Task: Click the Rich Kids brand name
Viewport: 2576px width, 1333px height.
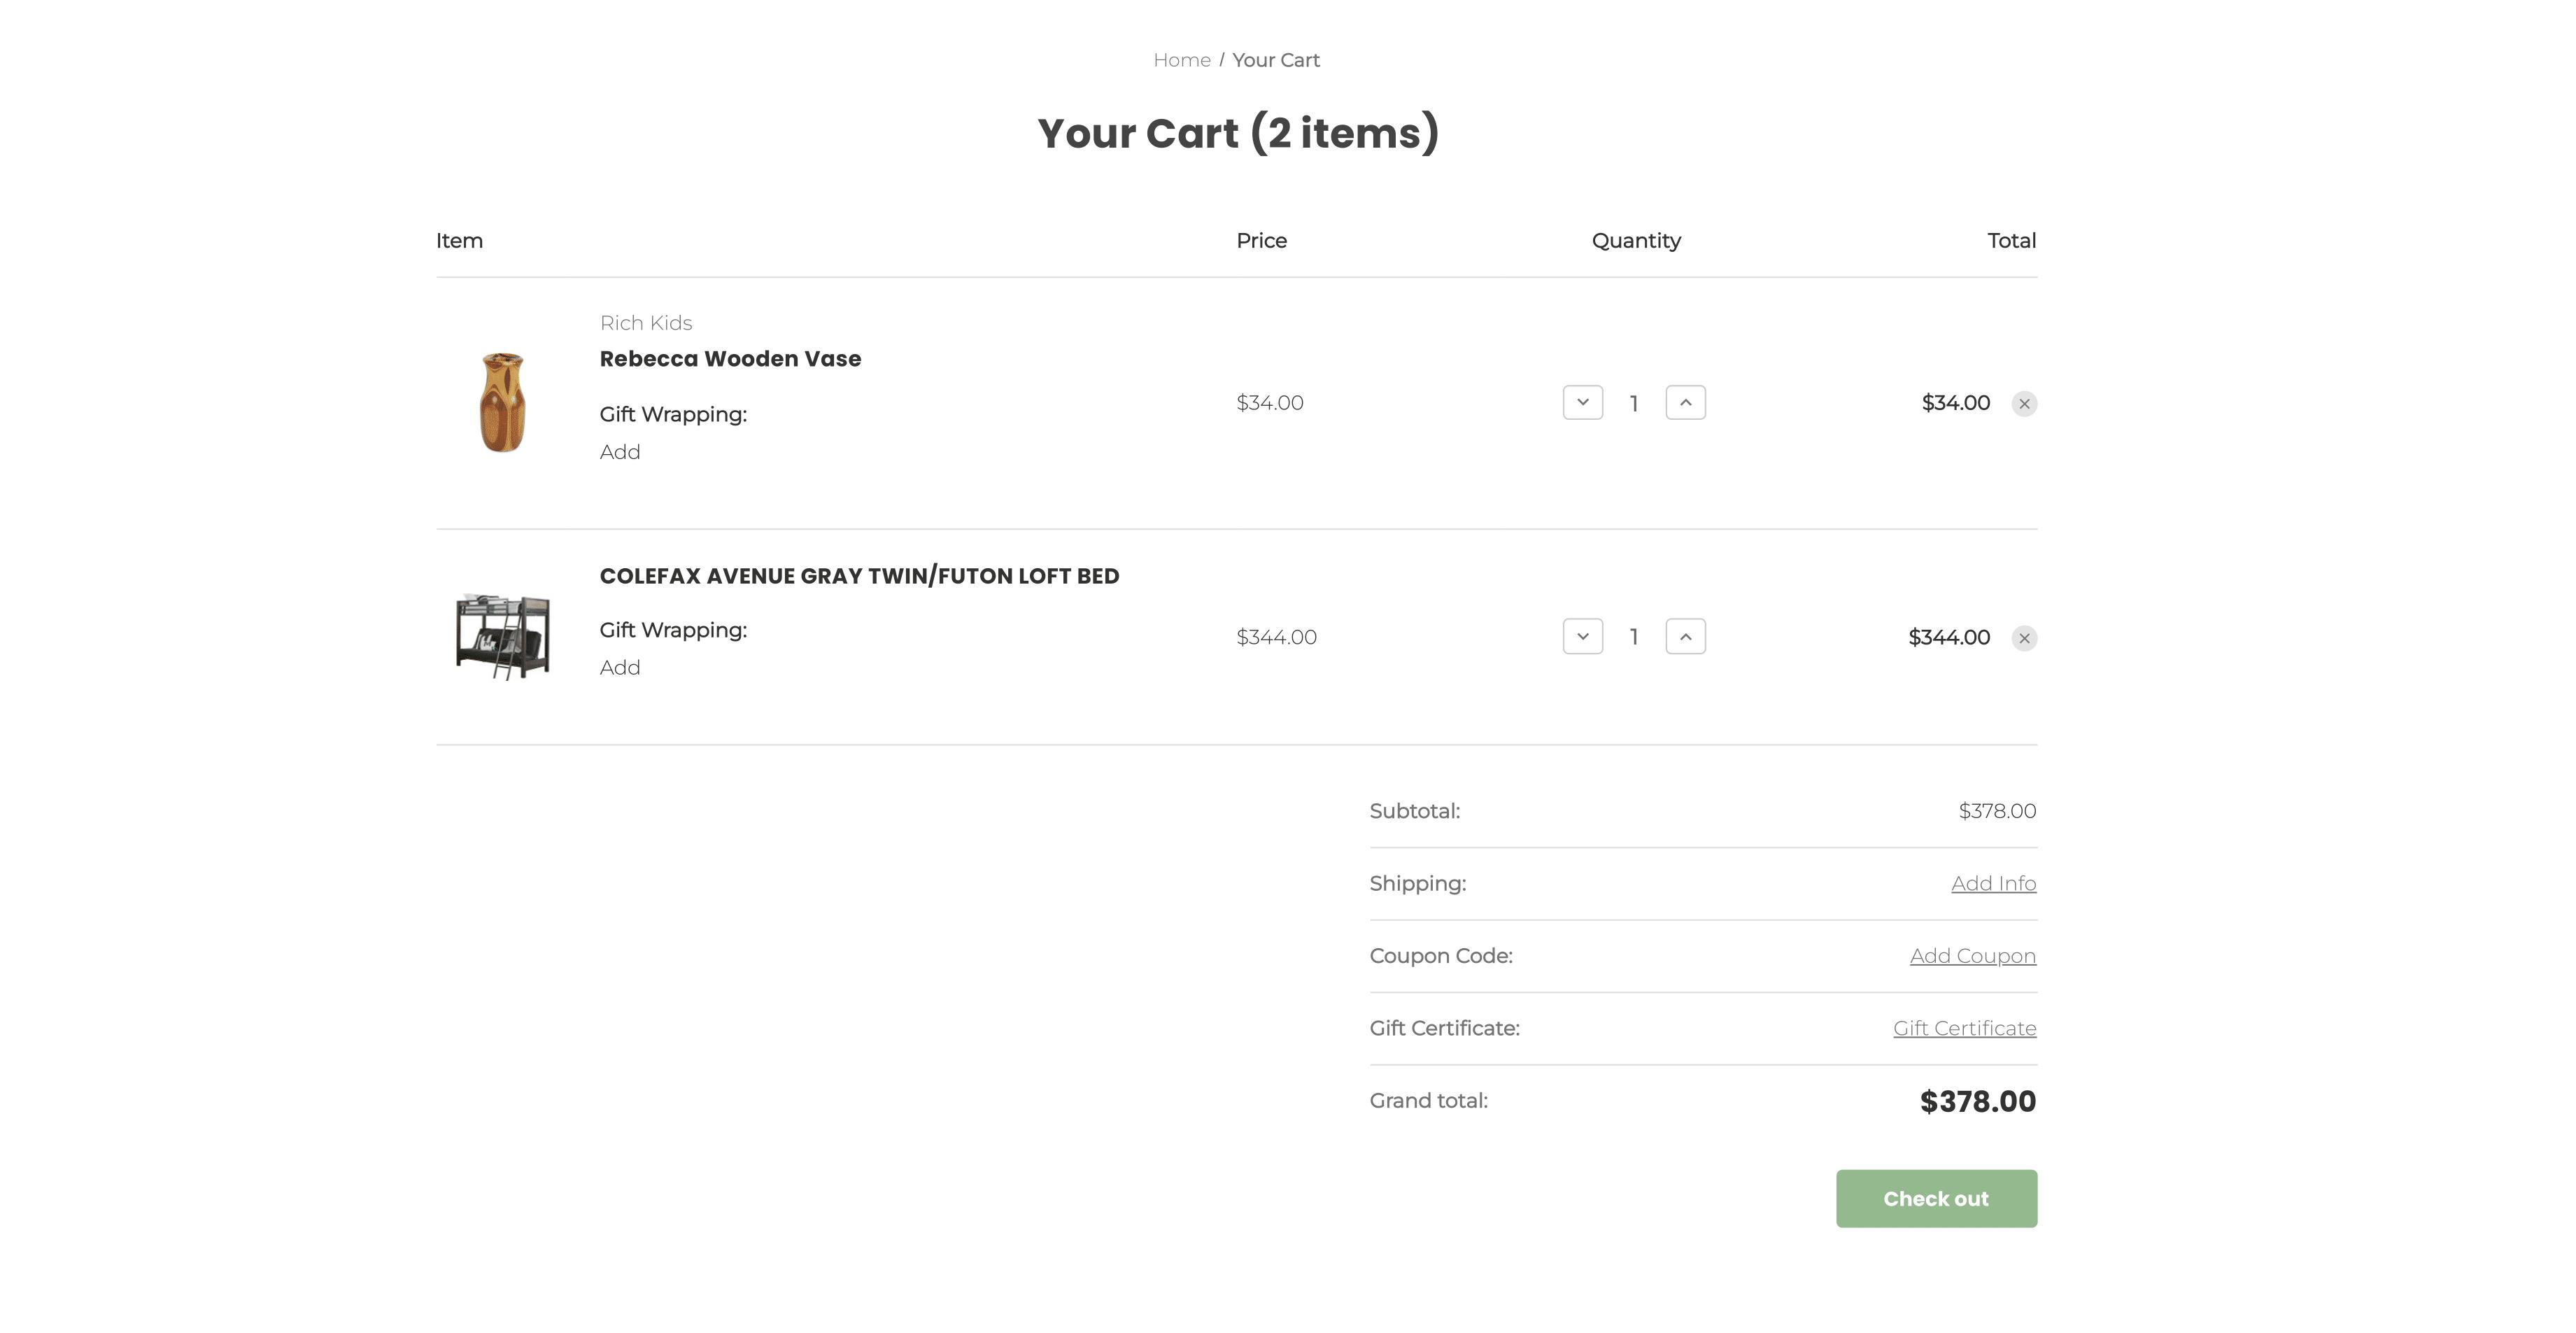Action: point(645,323)
